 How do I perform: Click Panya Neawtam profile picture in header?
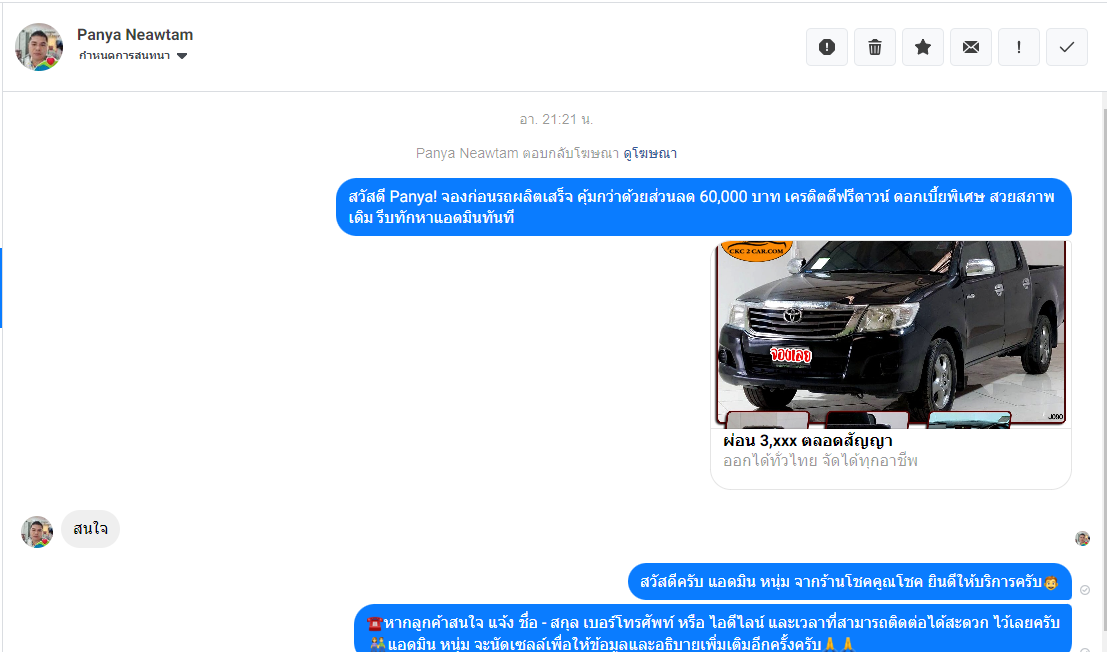click(39, 47)
